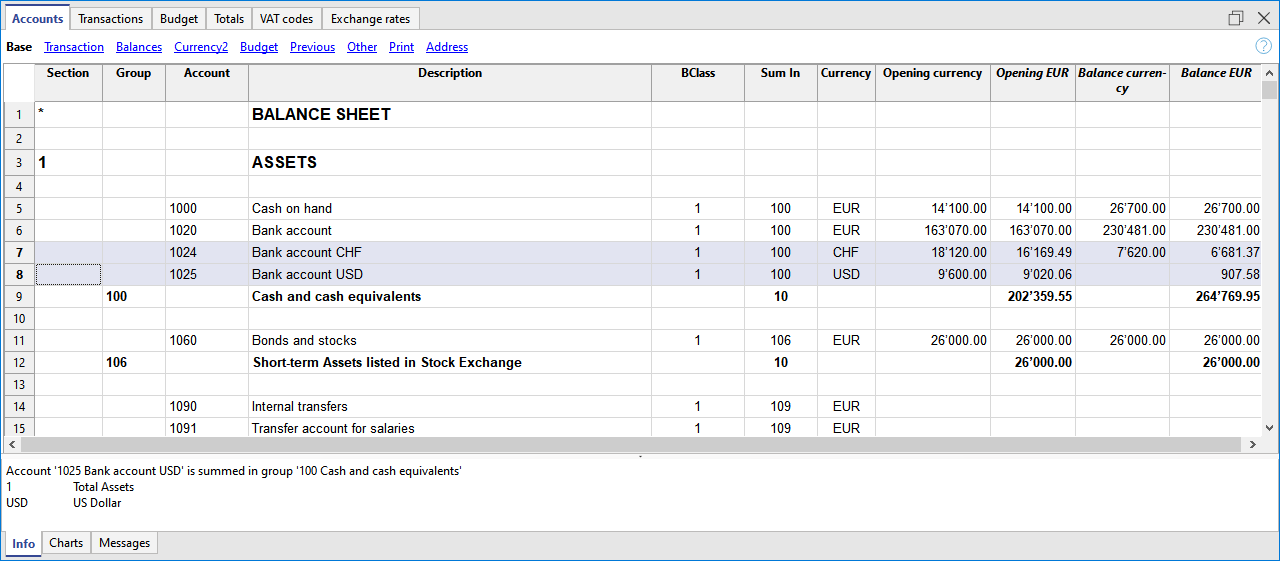This screenshot has height=561, width=1280.
Task: Click the vertical scrollbar down arrow
Action: tap(1269, 427)
